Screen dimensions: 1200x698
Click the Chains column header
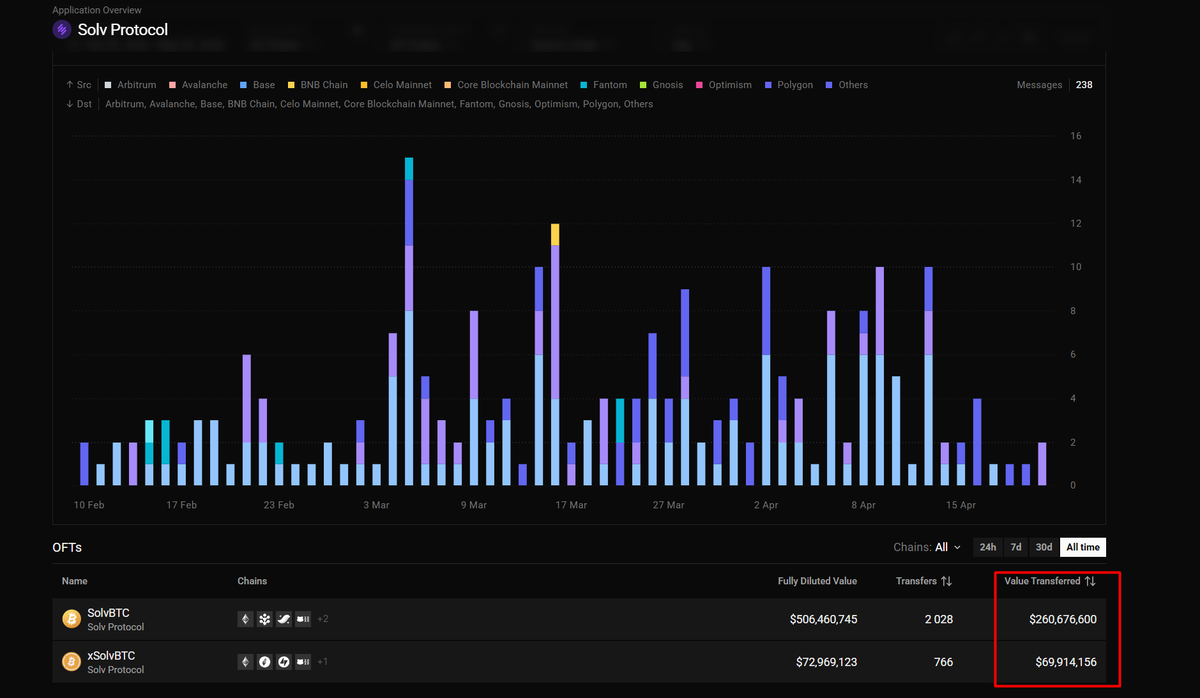[252, 581]
